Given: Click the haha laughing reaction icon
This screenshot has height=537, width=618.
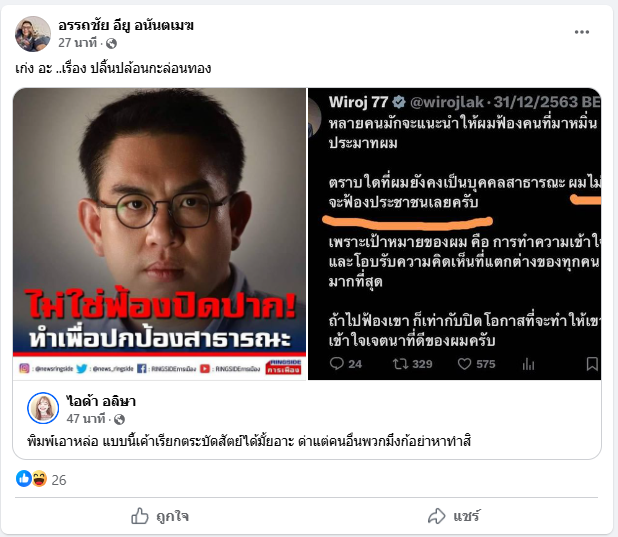Looking at the screenshot, I should 39,479.
